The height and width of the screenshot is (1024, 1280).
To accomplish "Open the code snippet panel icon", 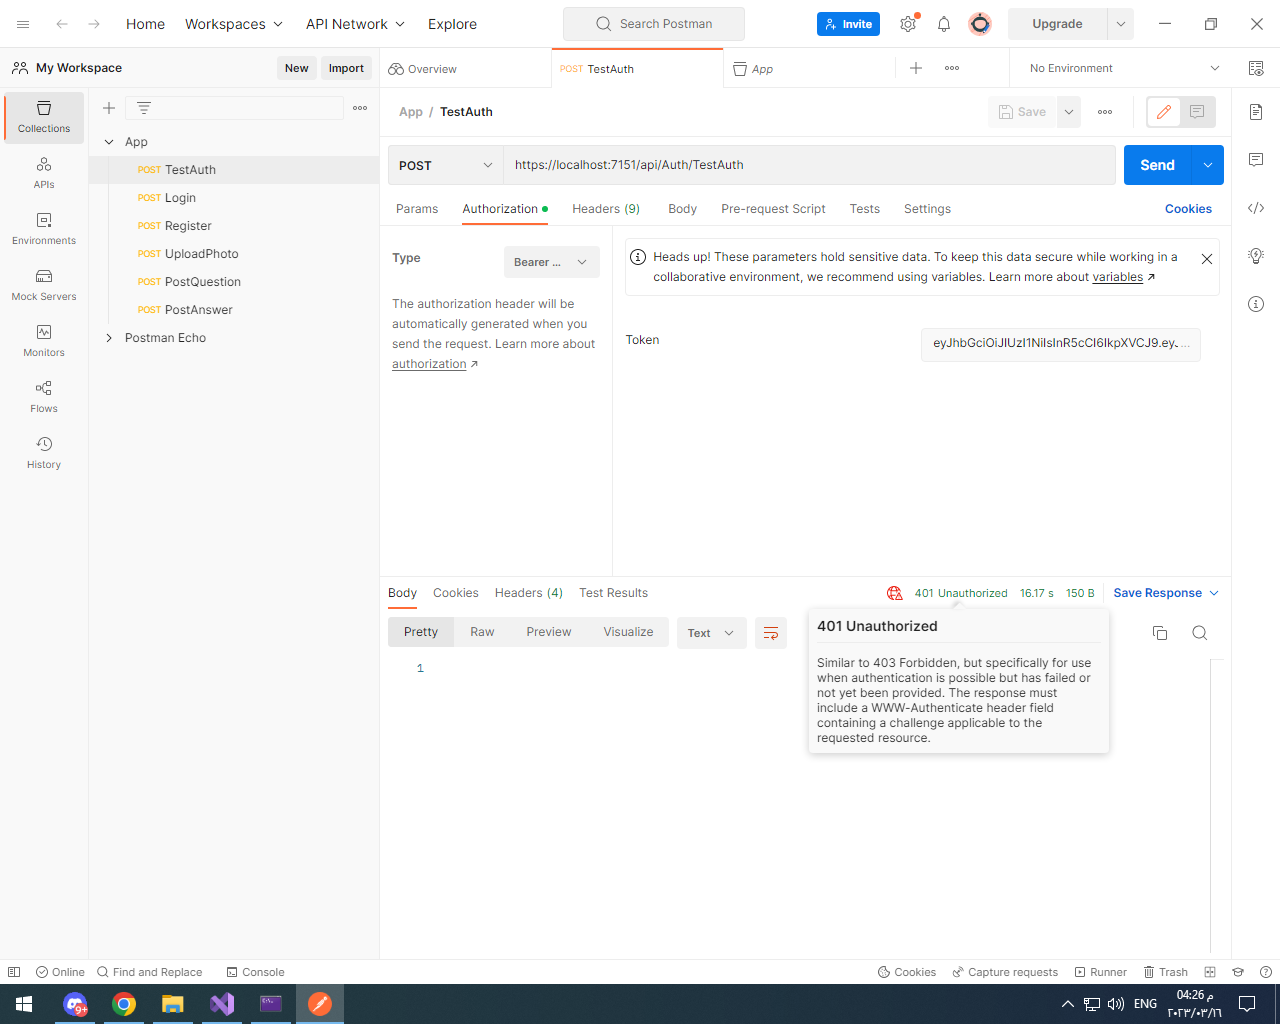I will click(x=1256, y=208).
